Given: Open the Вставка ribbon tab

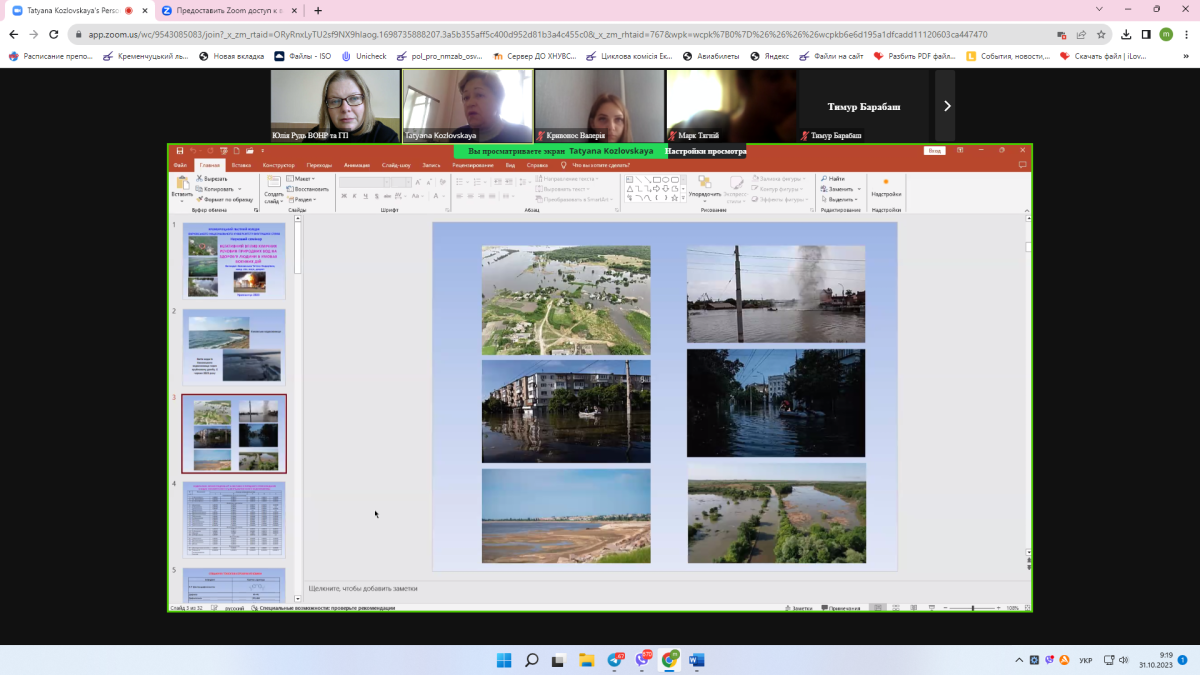Looking at the screenshot, I should coord(241,165).
